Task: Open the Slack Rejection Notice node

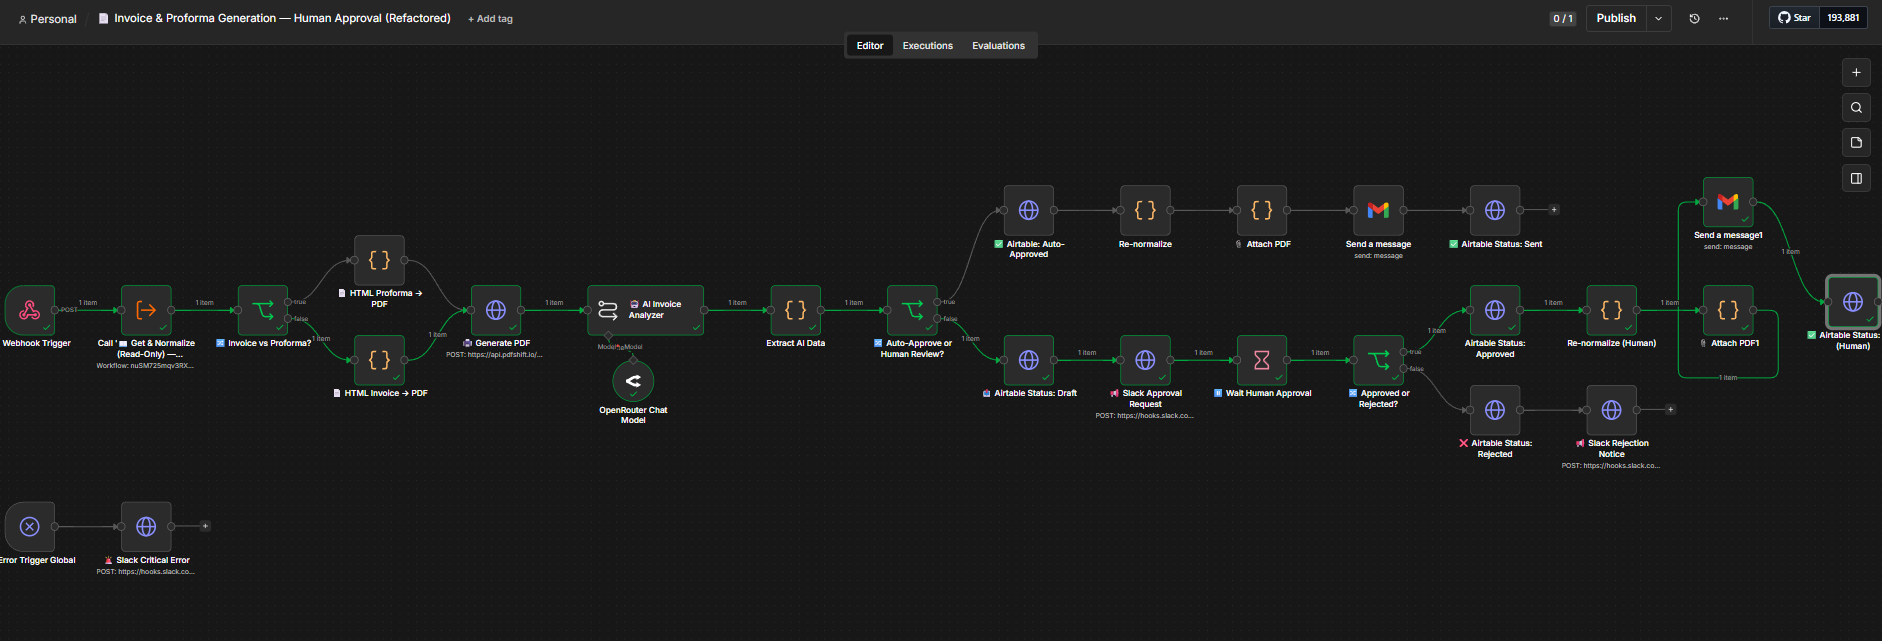Action: pos(1611,410)
